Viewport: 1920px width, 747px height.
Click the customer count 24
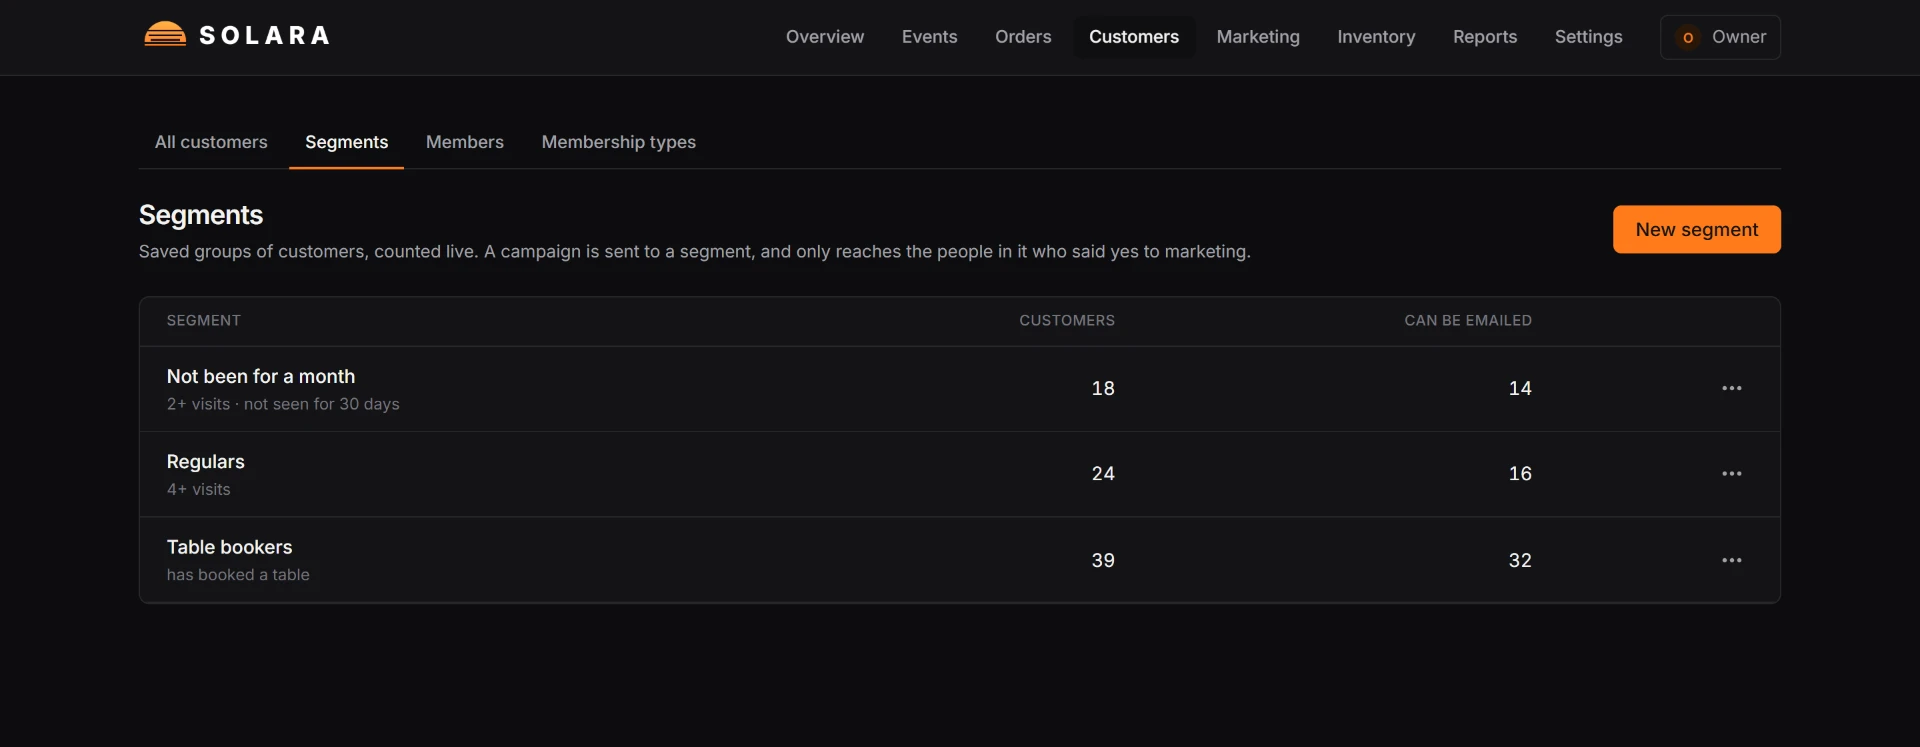[1102, 474]
